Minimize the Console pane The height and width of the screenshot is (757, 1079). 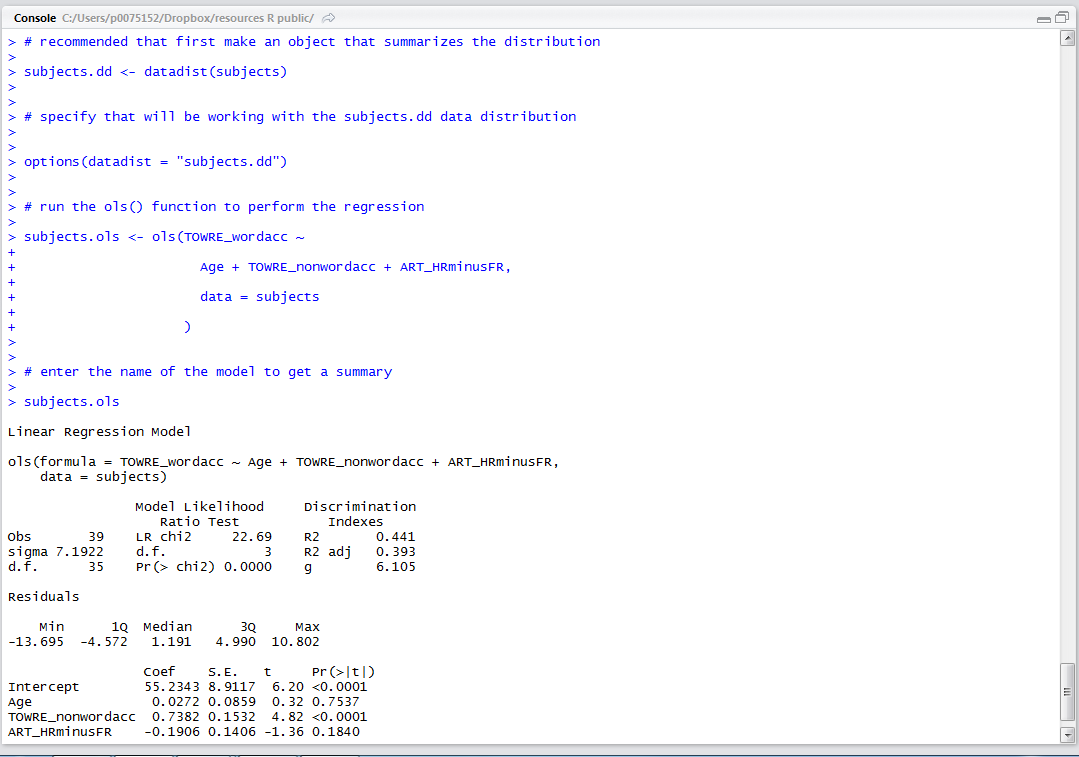(x=1044, y=19)
